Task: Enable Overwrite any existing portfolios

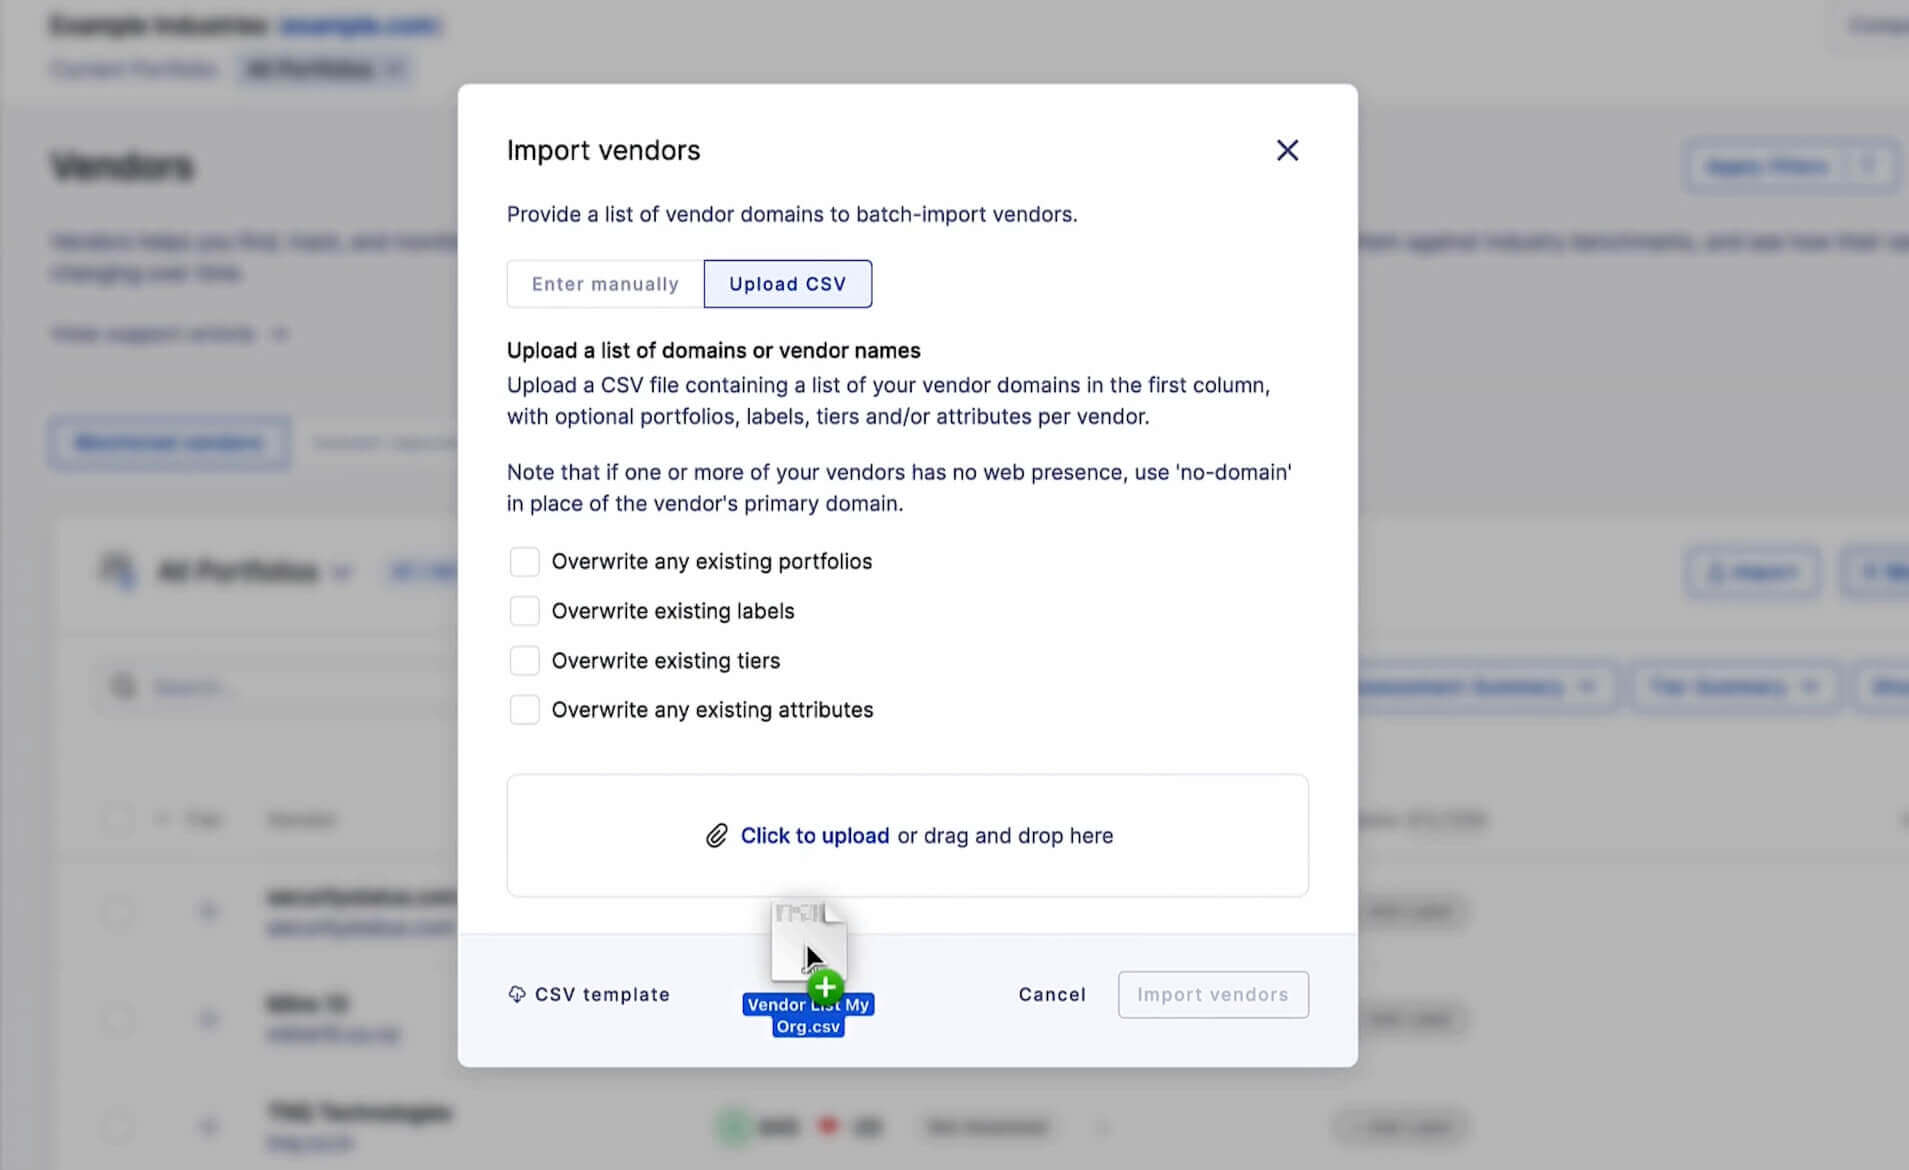Action: pos(525,561)
